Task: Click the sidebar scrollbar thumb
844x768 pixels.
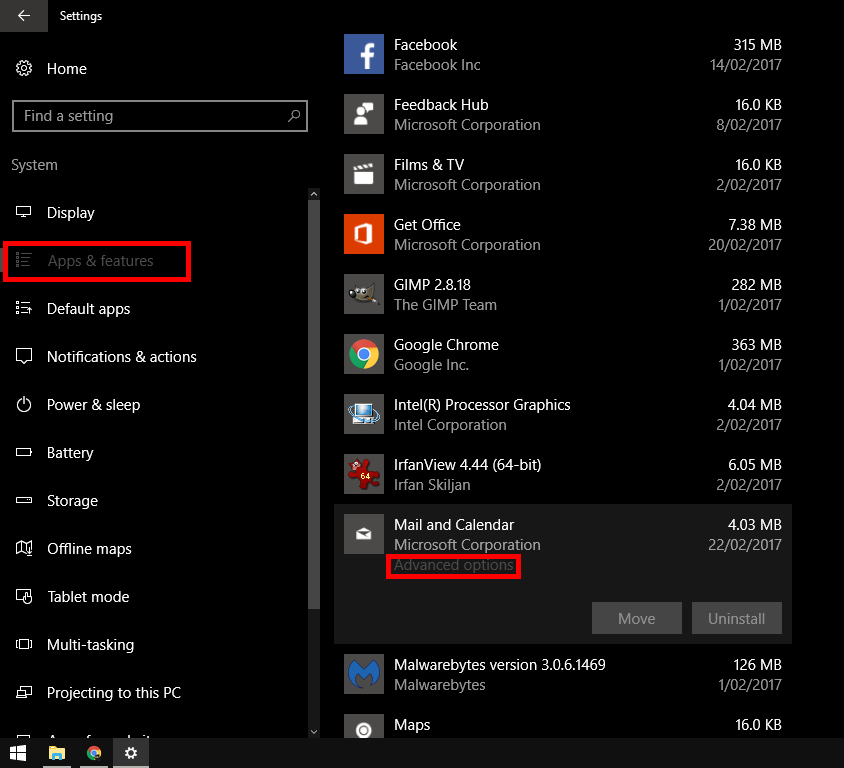Action: pyautogui.click(x=314, y=404)
